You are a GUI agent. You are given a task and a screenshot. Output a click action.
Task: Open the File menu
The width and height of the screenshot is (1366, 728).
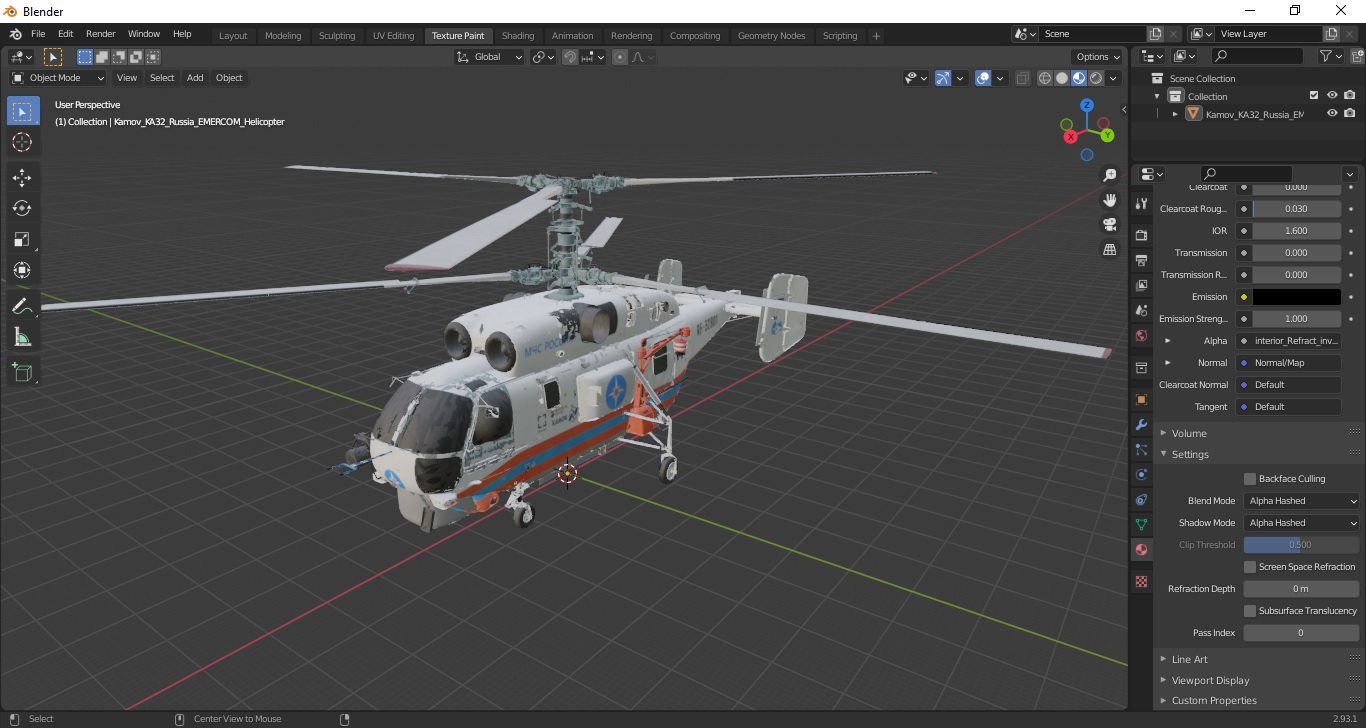pyautogui.click(x=38, y=34)
